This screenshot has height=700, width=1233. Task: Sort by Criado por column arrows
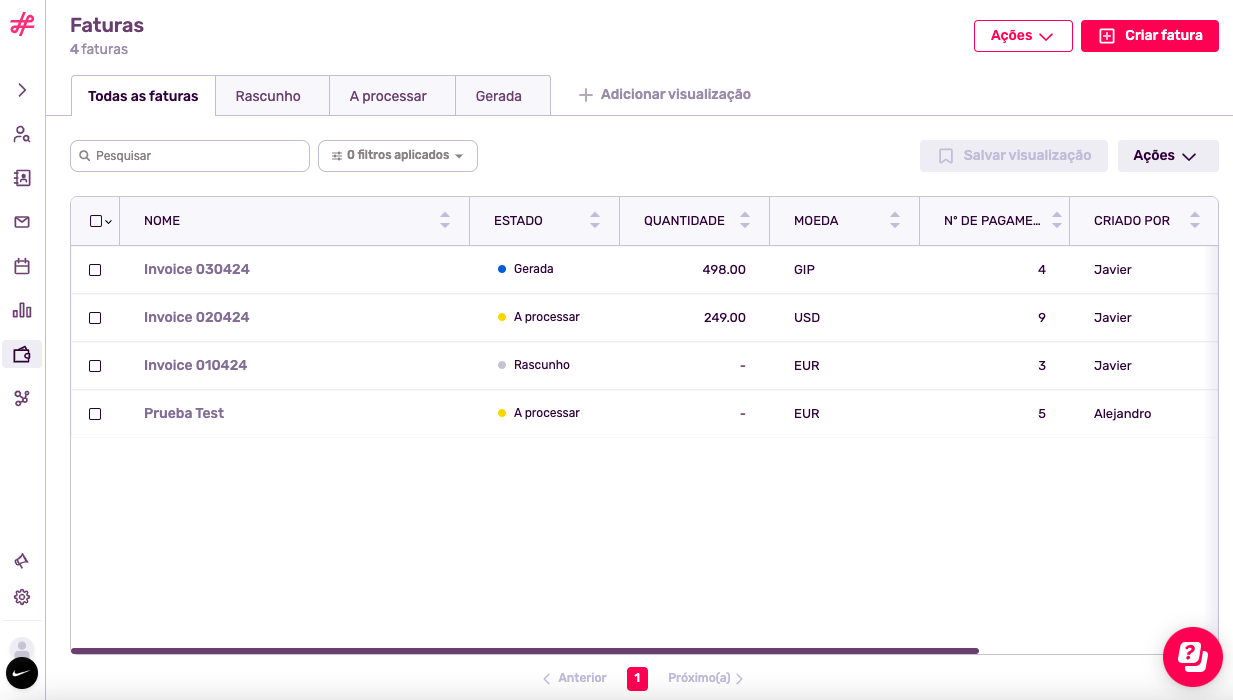tap(1195, 221)
